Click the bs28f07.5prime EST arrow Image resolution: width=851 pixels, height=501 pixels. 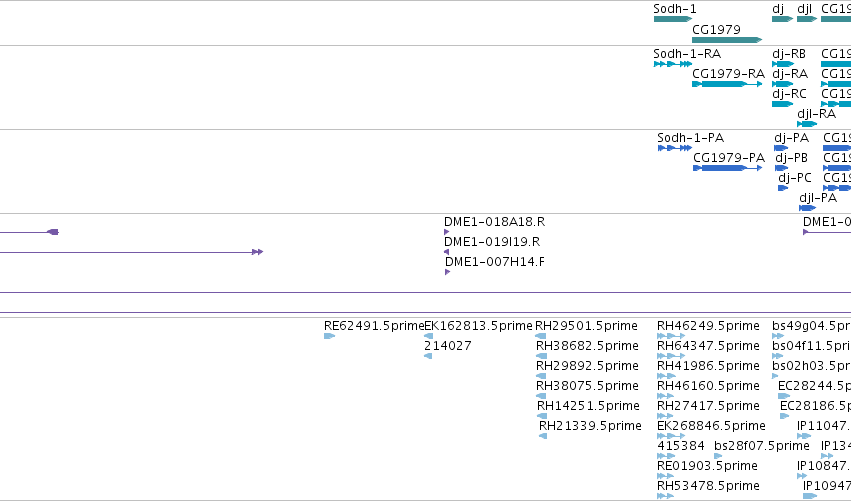718,456
